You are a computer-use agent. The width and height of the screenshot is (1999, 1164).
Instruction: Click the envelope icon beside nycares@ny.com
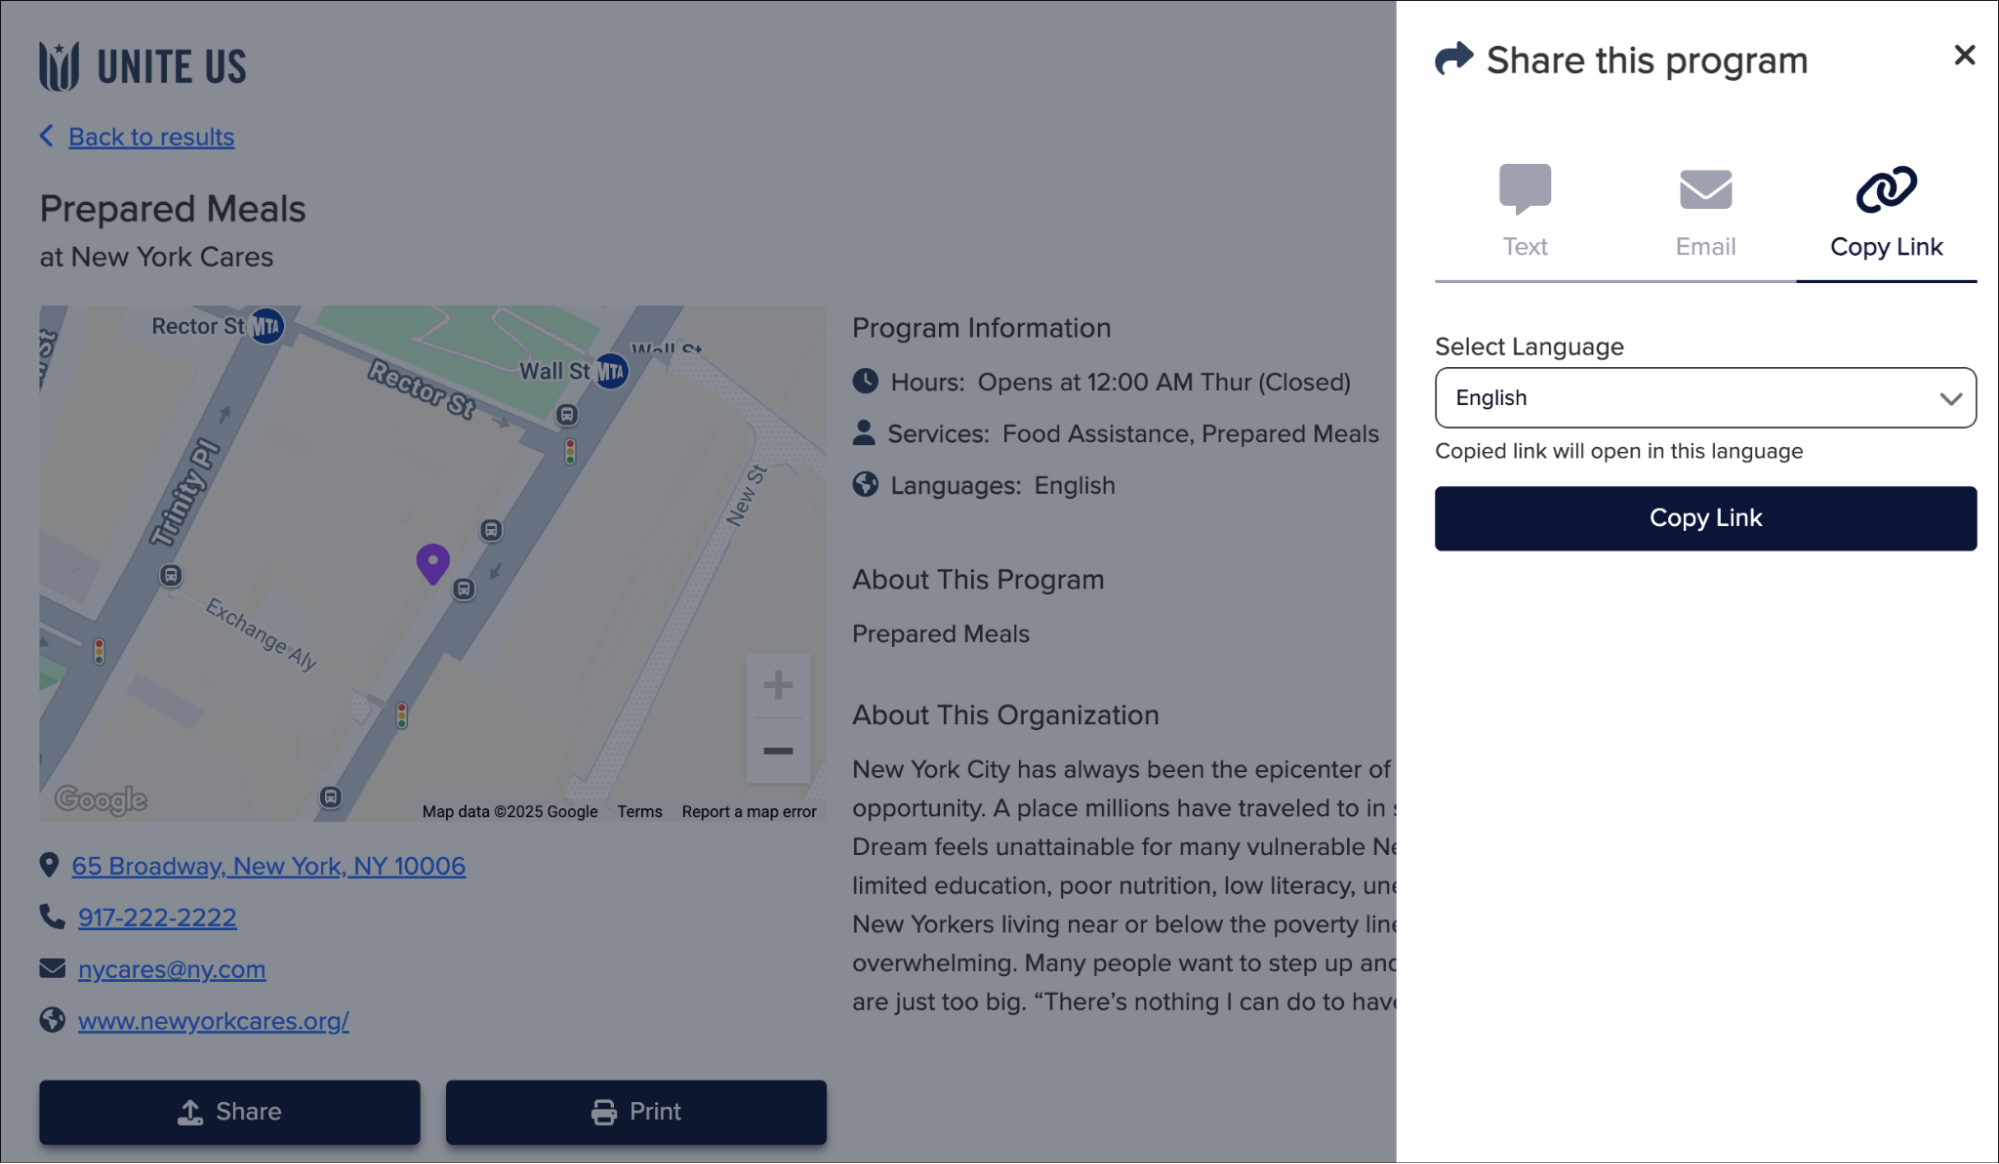point(50,967)
